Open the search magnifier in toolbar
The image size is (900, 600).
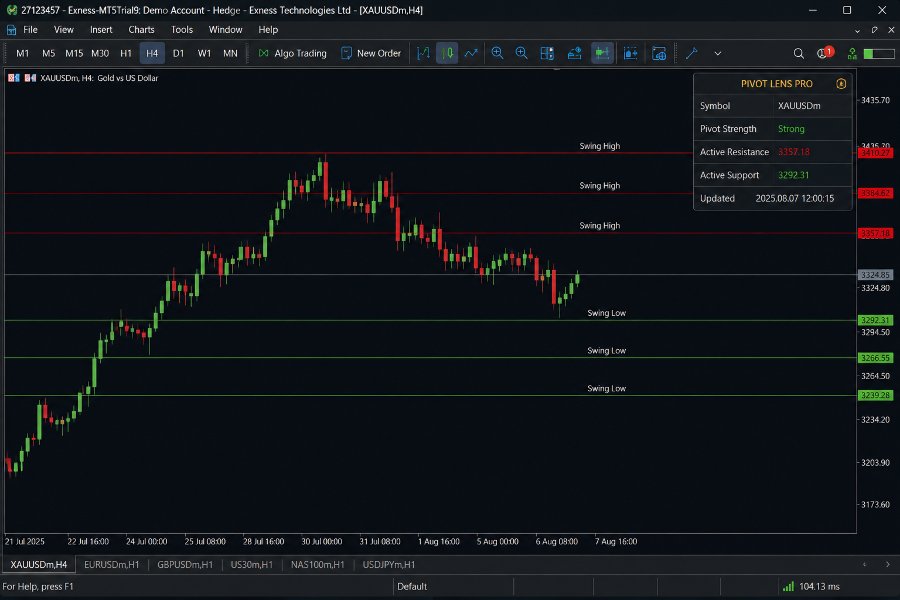coord(798,53)
